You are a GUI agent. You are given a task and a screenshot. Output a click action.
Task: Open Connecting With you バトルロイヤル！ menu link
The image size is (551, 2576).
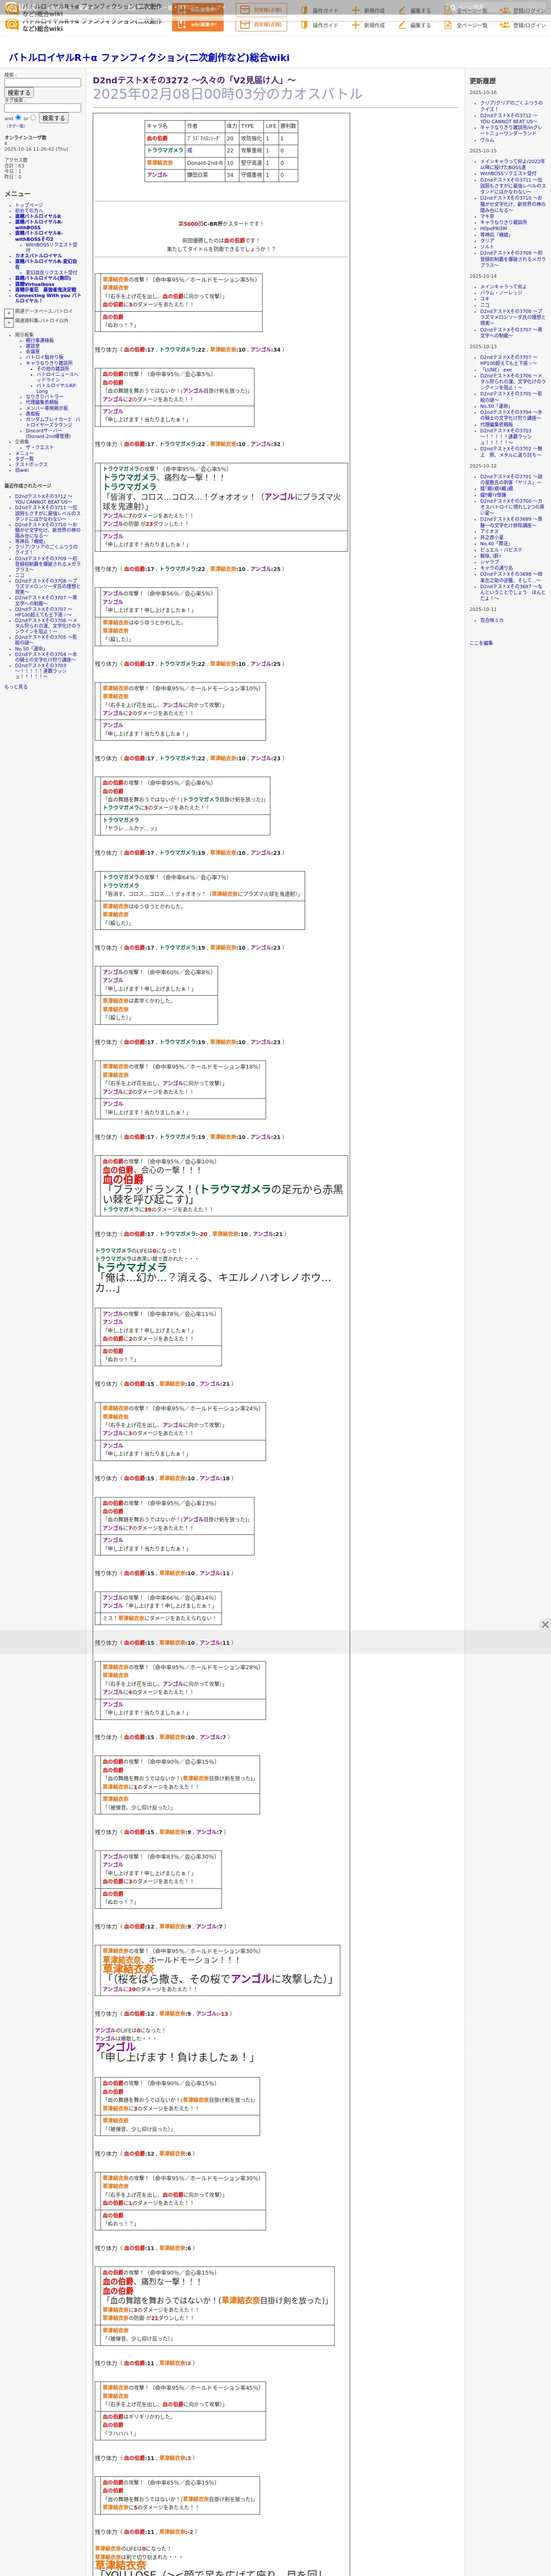pyautogui.click(x=48, y=298)
